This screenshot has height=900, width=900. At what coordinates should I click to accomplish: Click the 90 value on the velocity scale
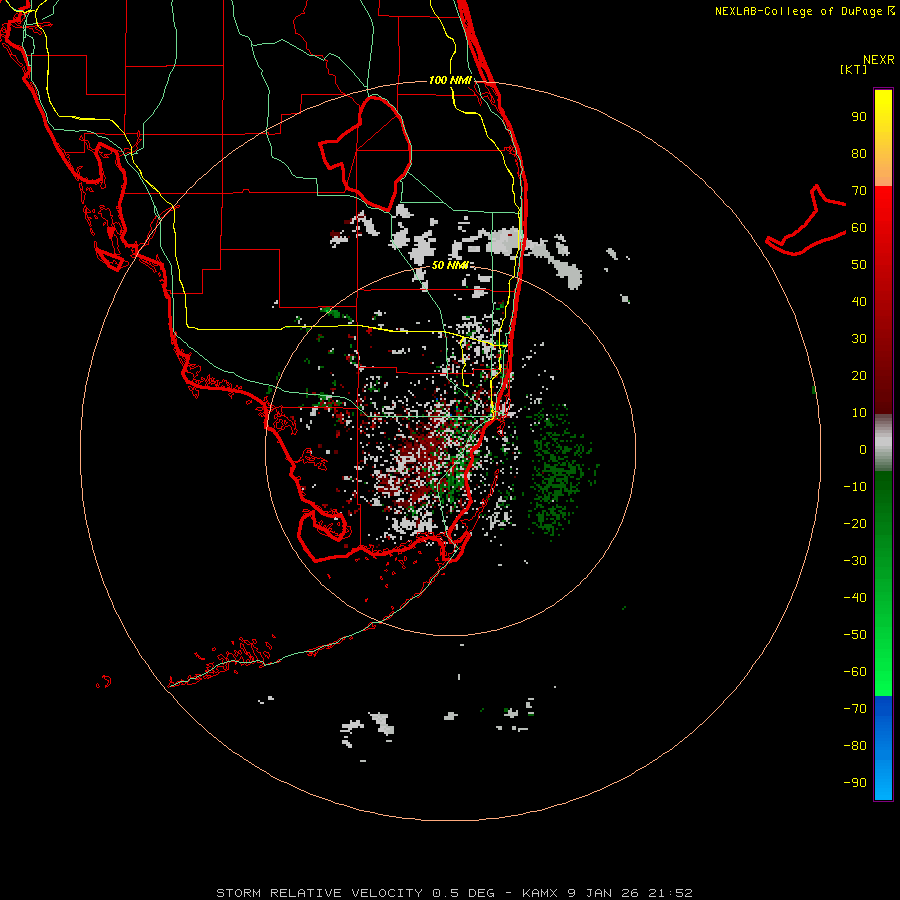(x=859, y=117)
